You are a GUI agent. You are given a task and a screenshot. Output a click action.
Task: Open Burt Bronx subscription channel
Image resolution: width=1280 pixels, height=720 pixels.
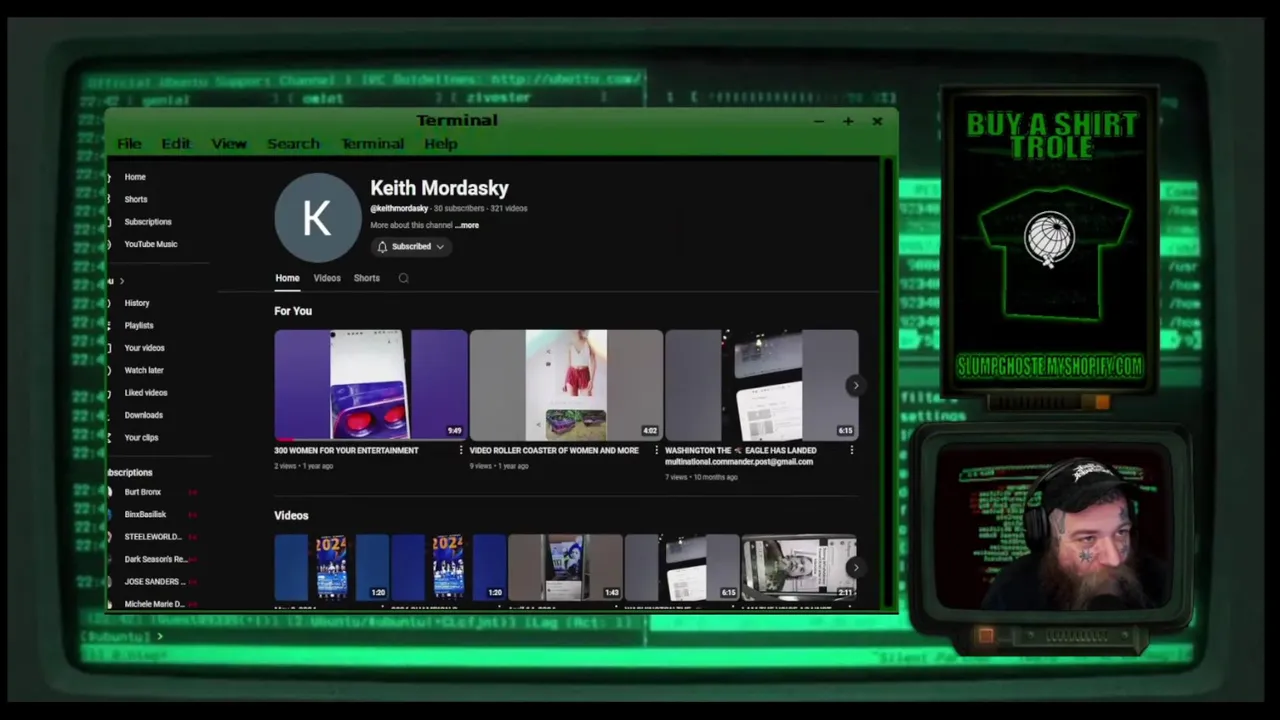tap(142, 492)
